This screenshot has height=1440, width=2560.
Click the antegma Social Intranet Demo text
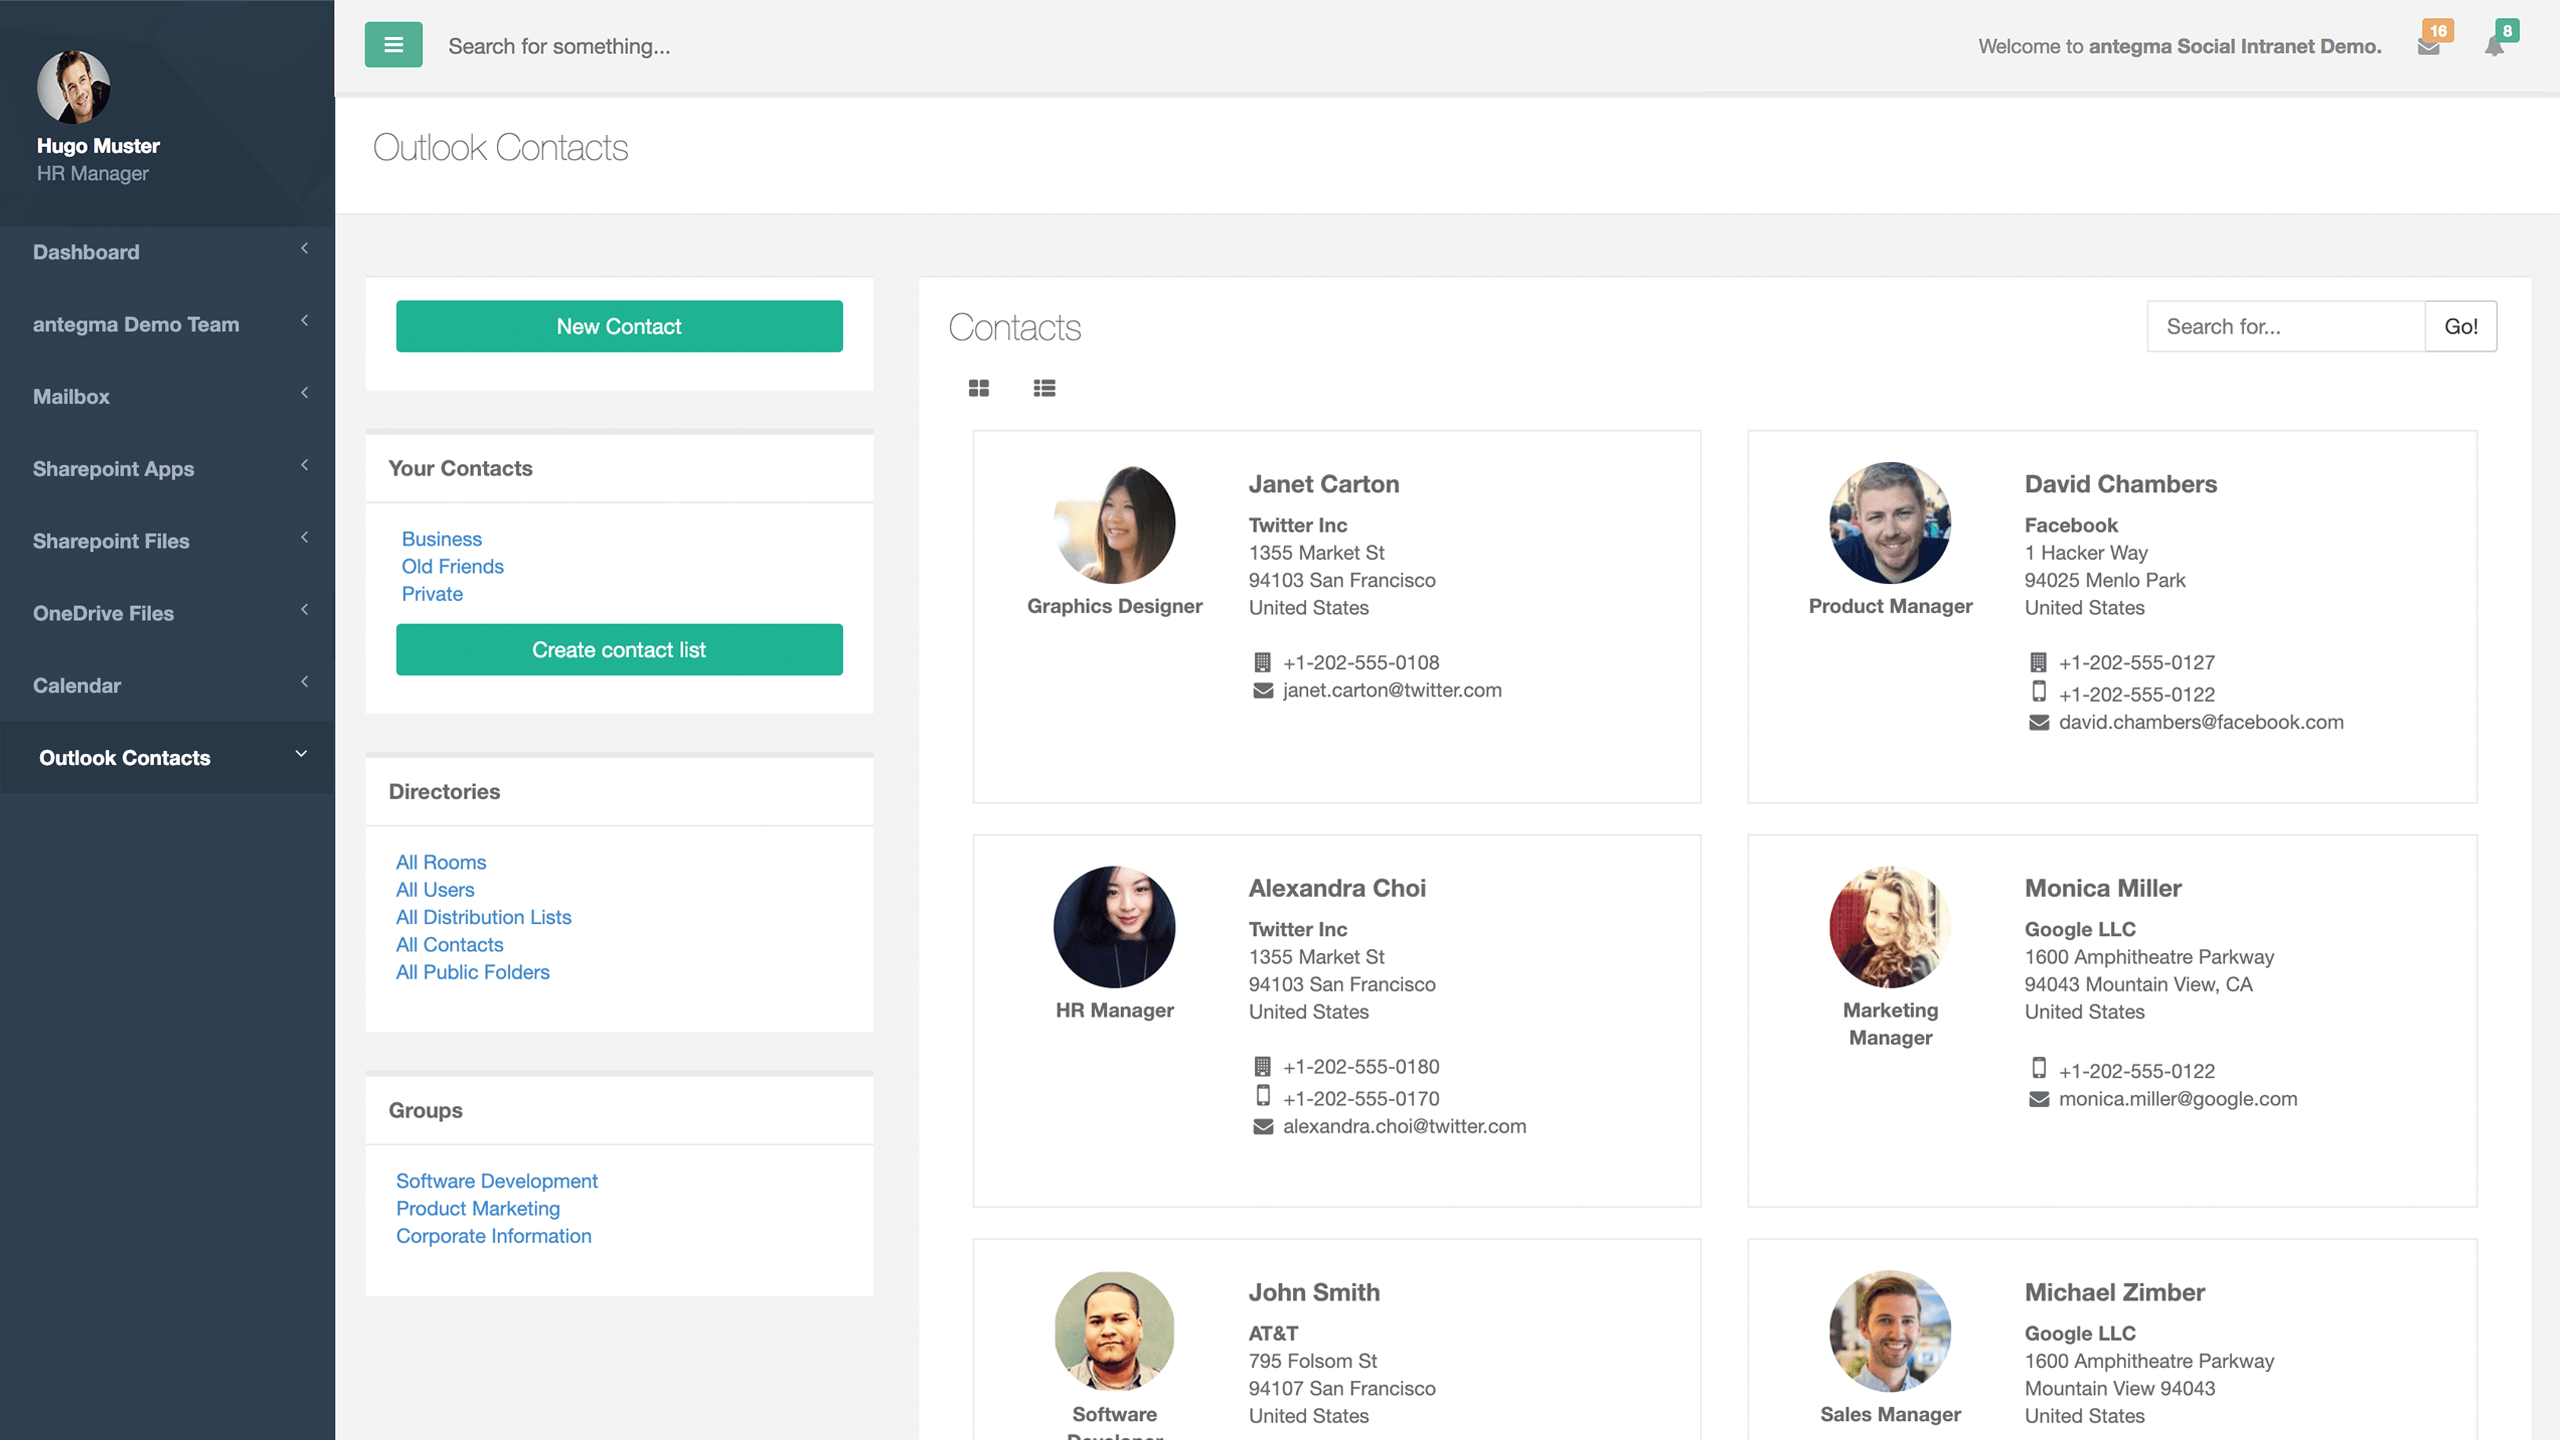click(2234, 46)
